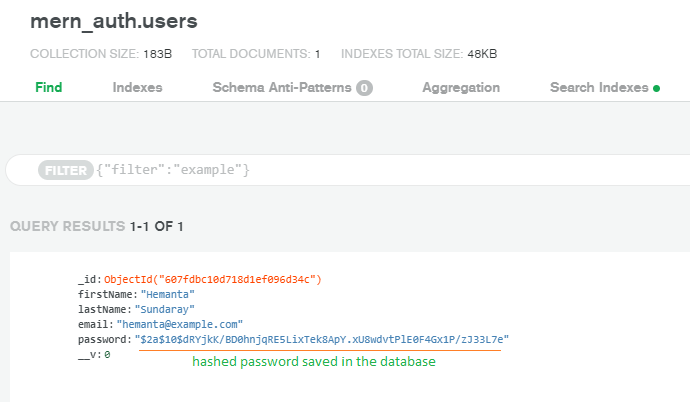Click the FILTER badge in the query bar
The image size is (690, 402).
click(x=65, y=170)
